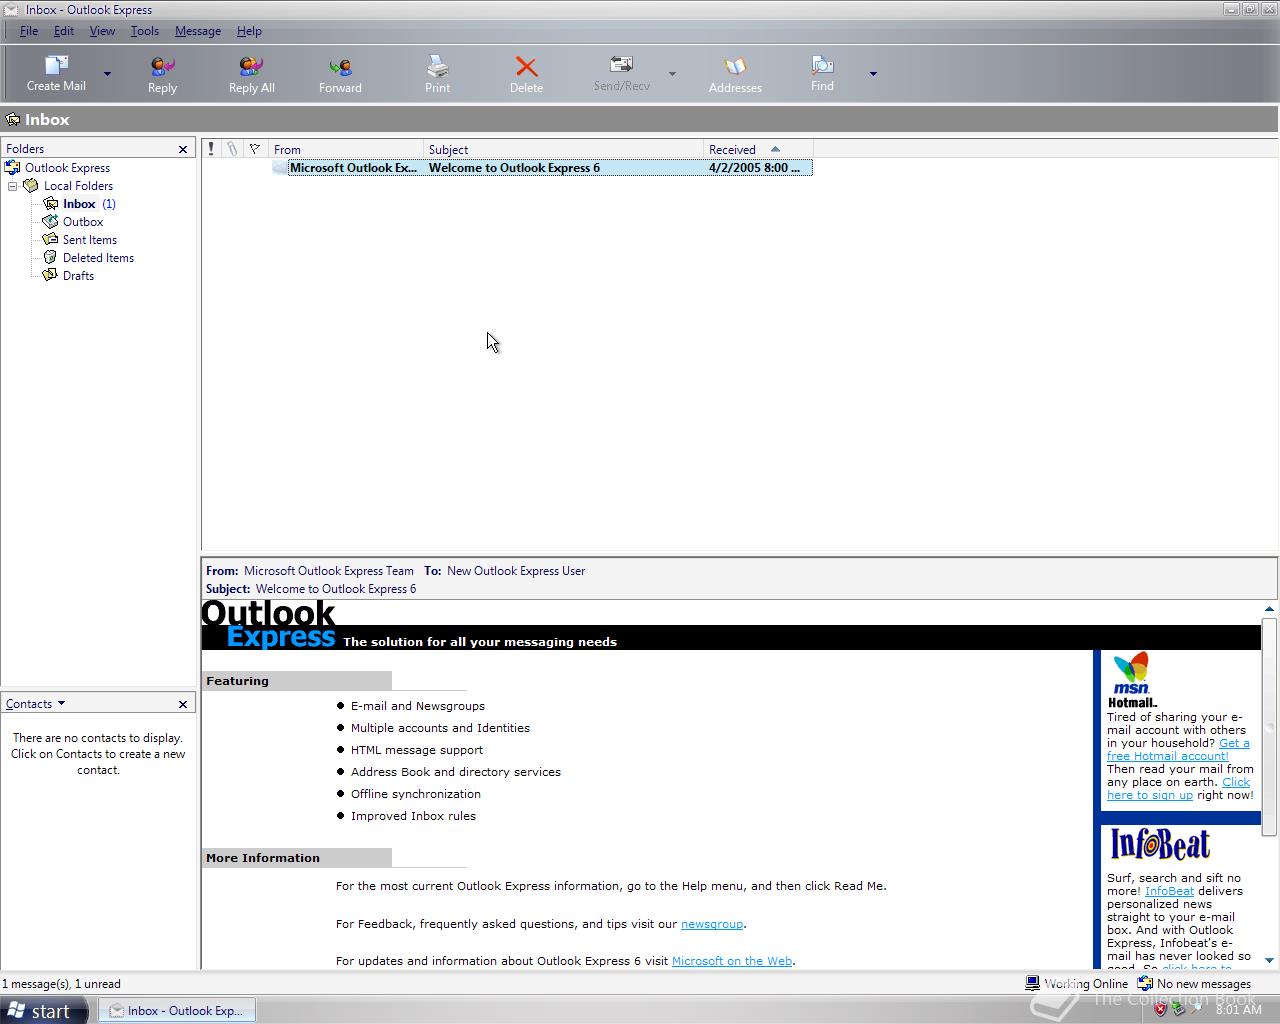Open the Contacts dropdown menu
The height and width of the screenshot is (1024, 1280).
click(x=36, y=704)
